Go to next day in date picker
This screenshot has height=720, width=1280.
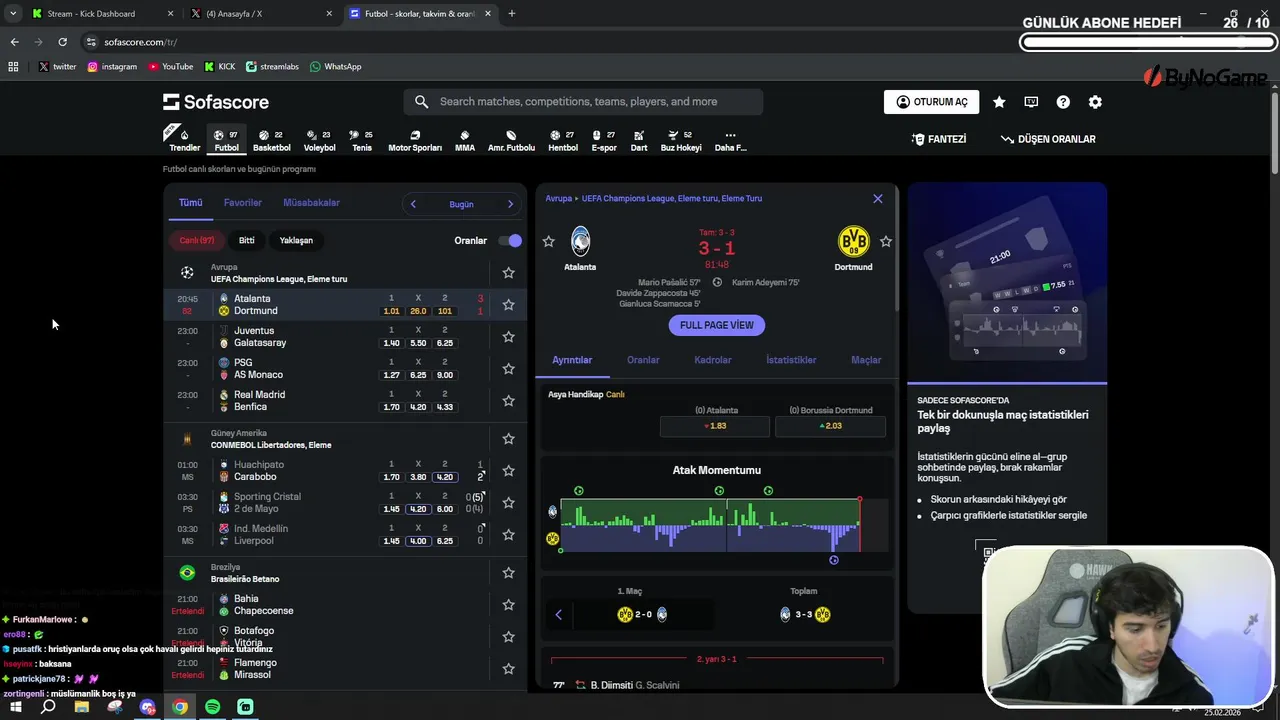pyautogui.click(x=510, y=204)
